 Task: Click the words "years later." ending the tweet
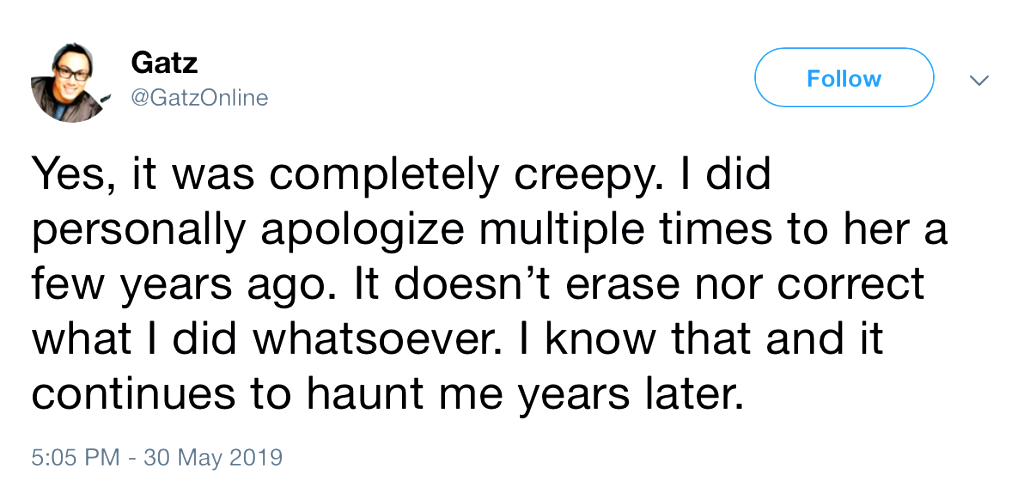coord(631,393)
